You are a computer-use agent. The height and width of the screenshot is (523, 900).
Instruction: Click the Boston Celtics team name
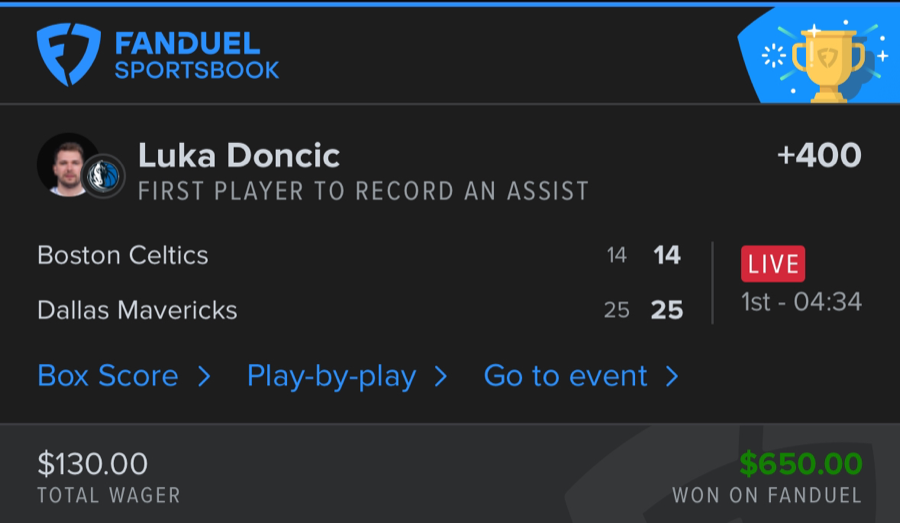click(123, 255)
